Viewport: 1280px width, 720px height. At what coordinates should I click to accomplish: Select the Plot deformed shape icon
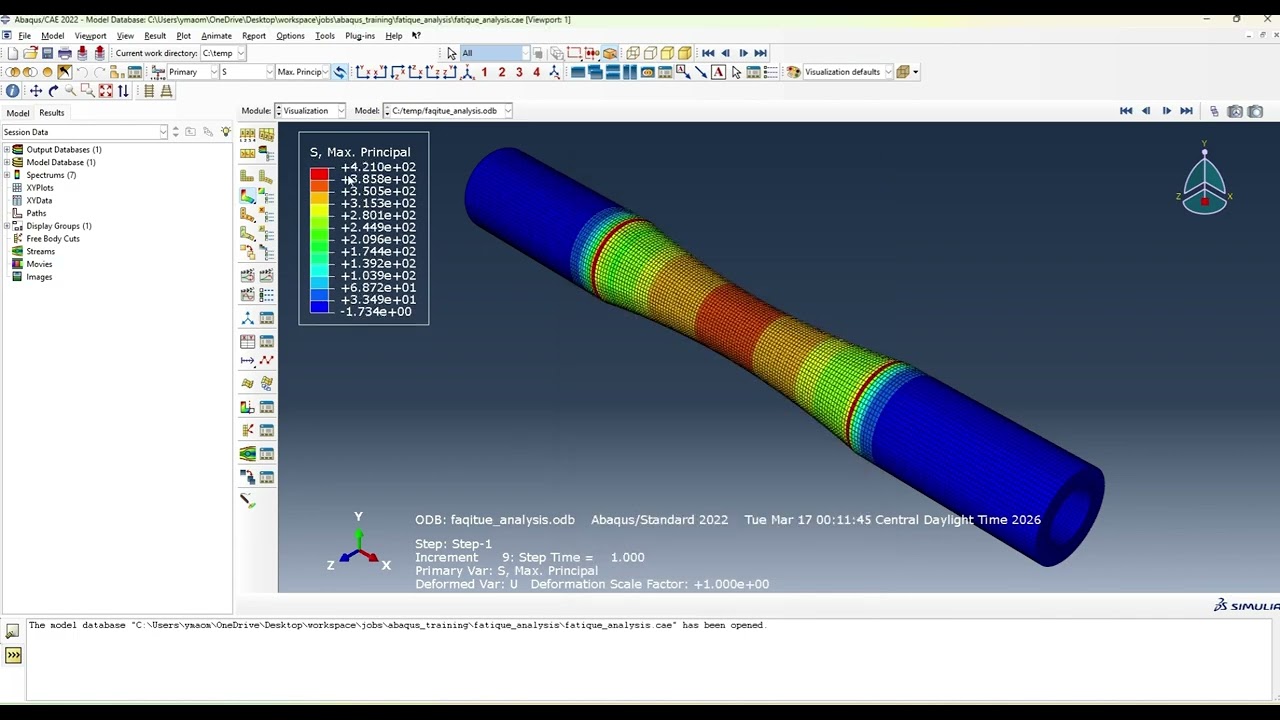click(x=266, y=176)
